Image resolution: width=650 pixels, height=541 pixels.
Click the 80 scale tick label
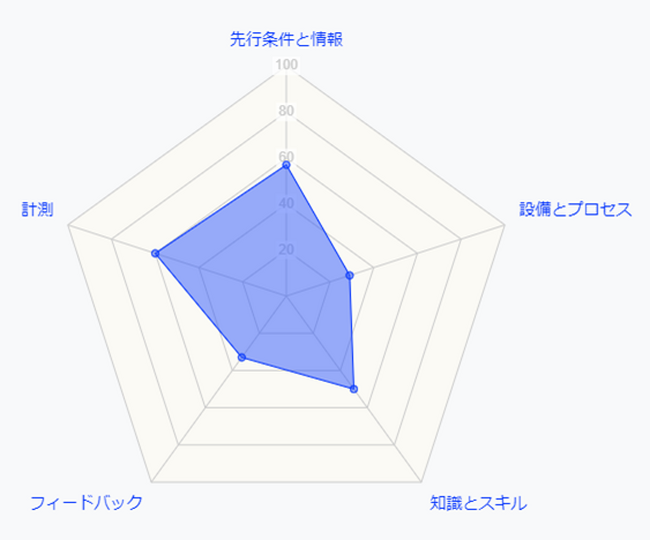coord(286,111)
